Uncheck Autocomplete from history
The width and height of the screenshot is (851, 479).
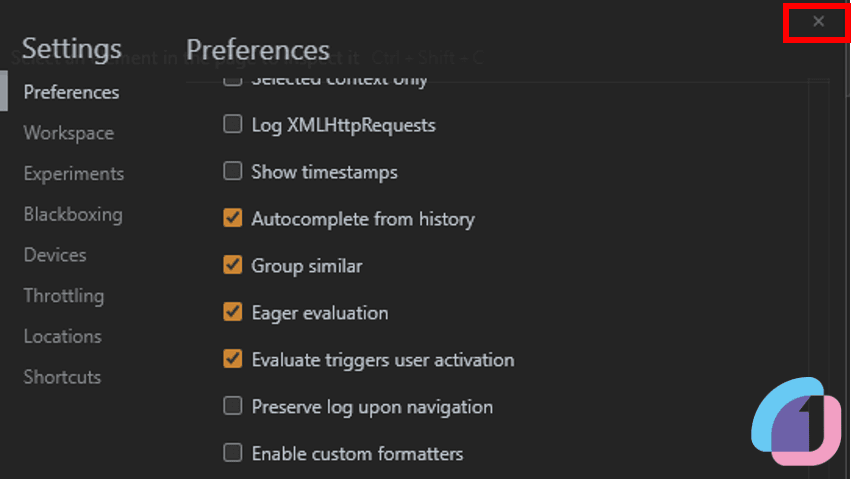233,218
